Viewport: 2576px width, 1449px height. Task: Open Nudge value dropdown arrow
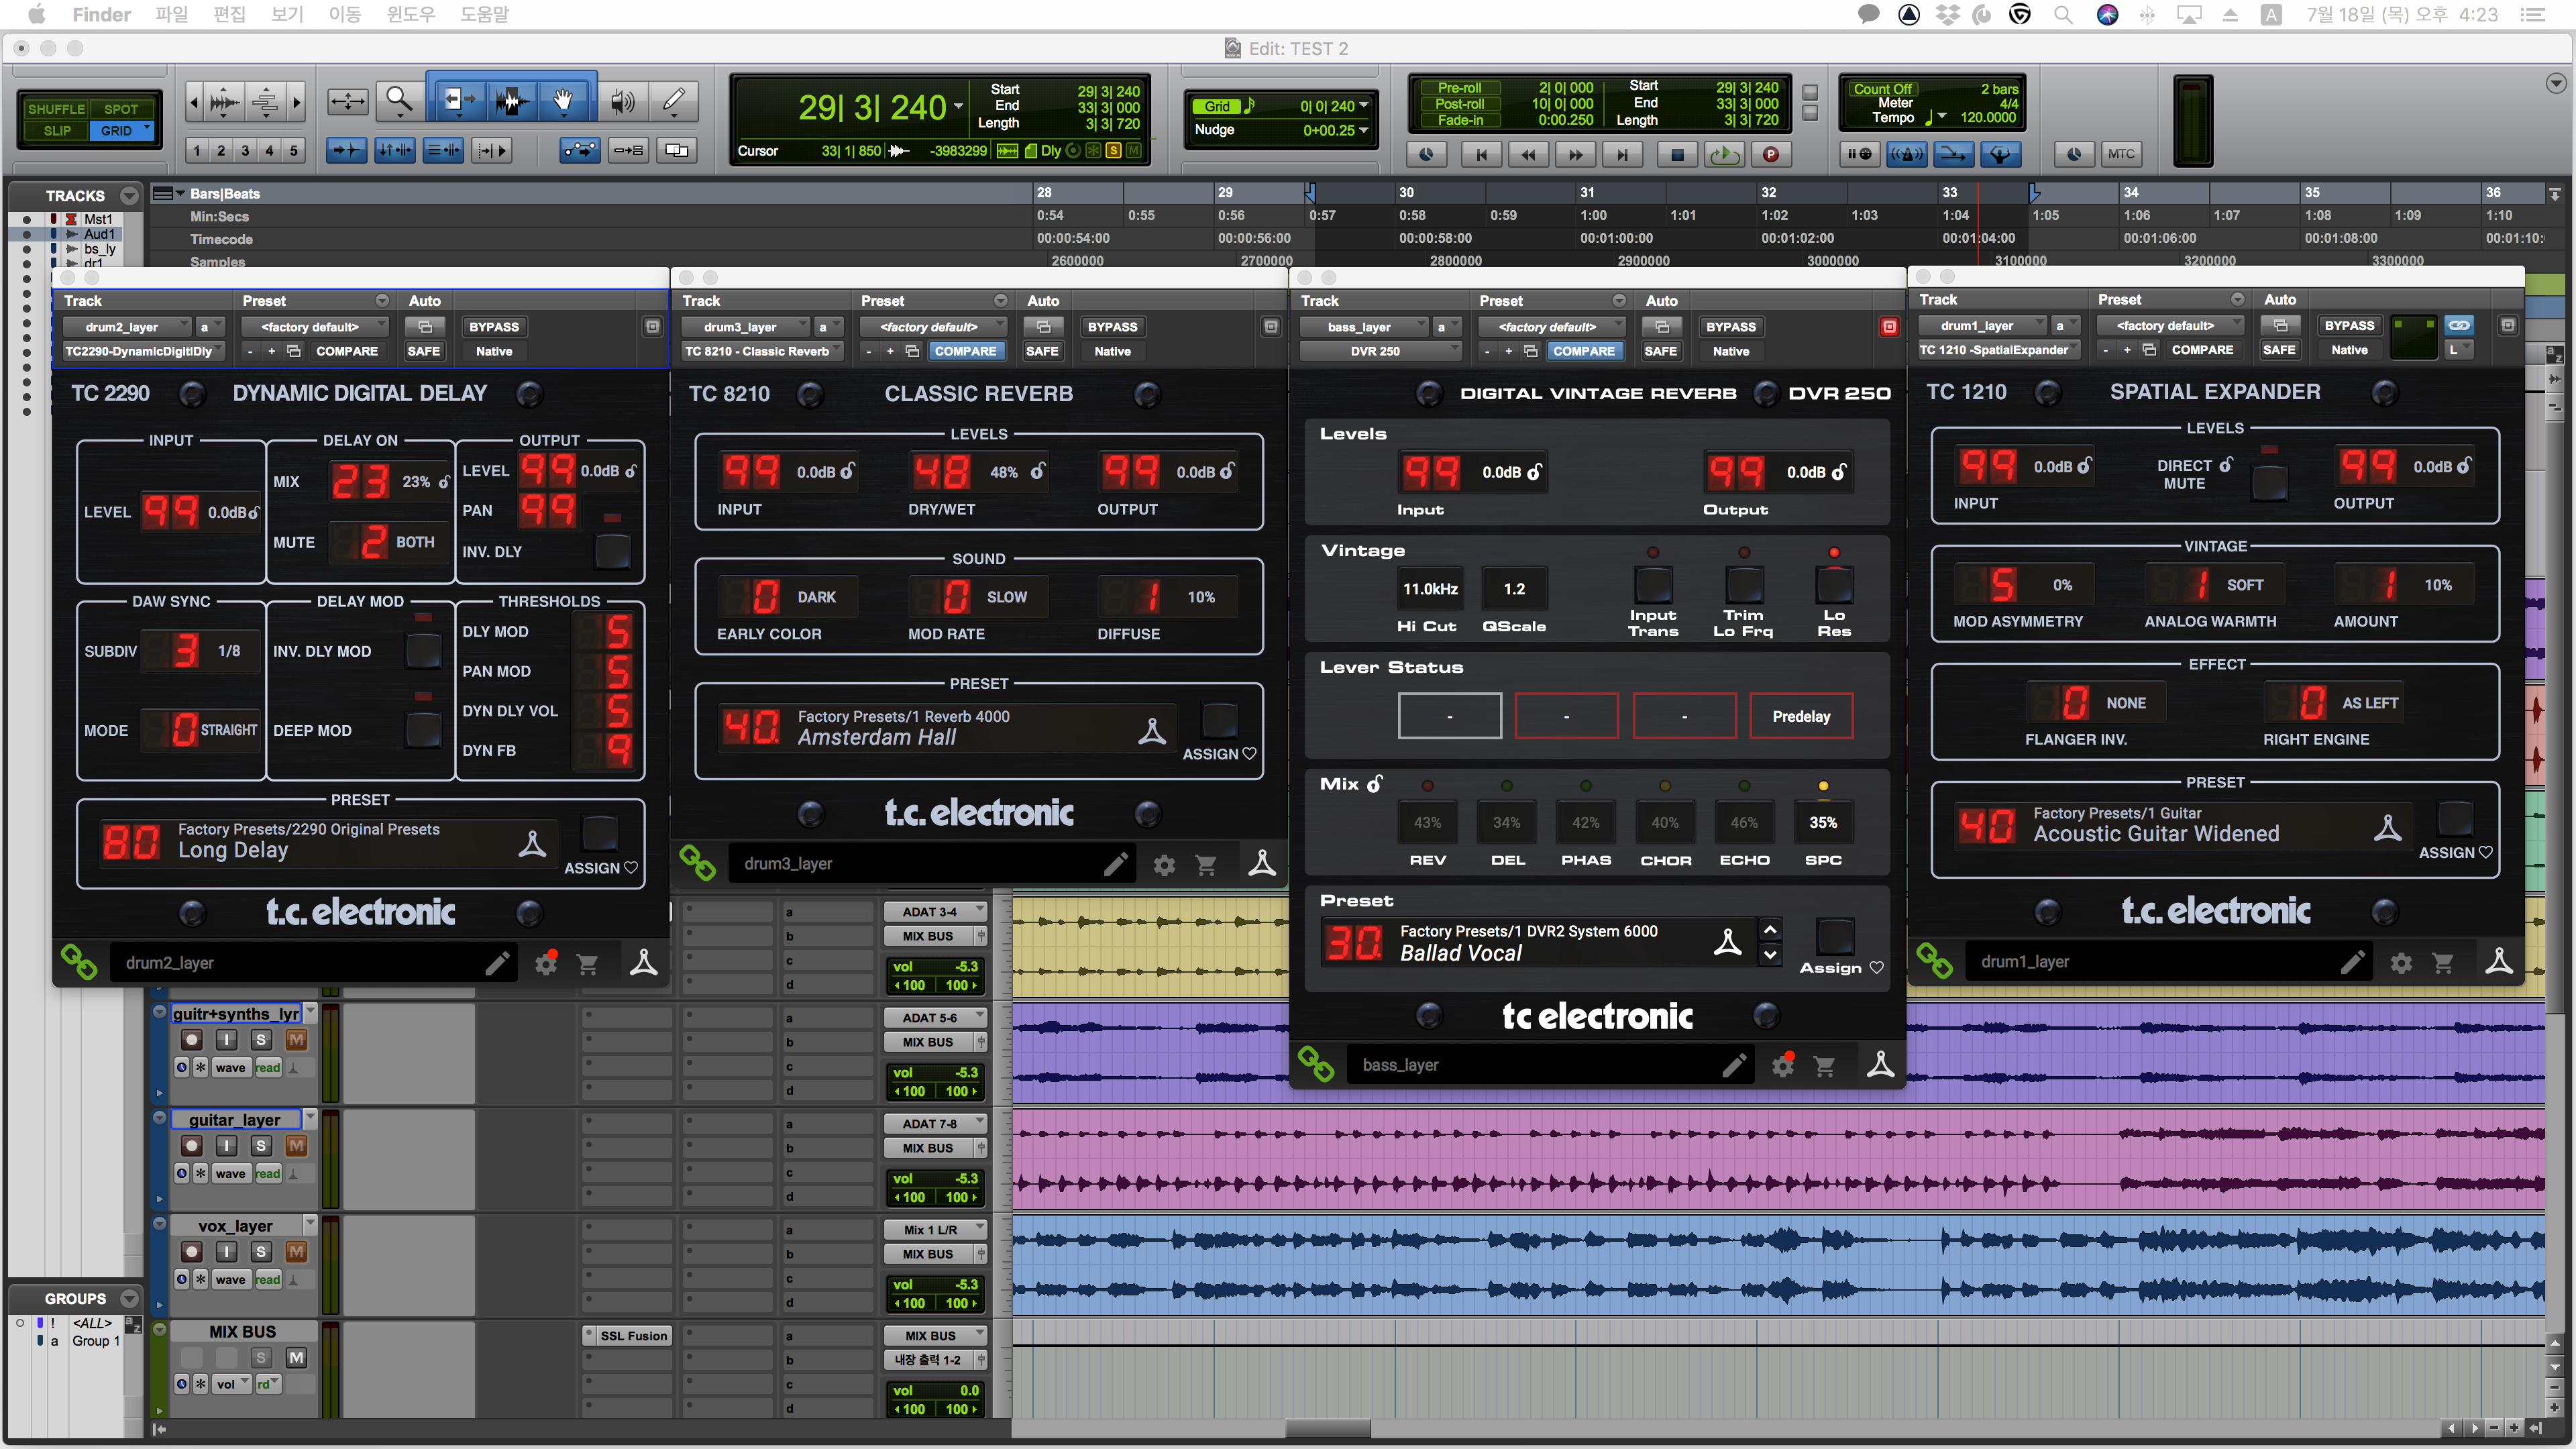pos(1364,130)
